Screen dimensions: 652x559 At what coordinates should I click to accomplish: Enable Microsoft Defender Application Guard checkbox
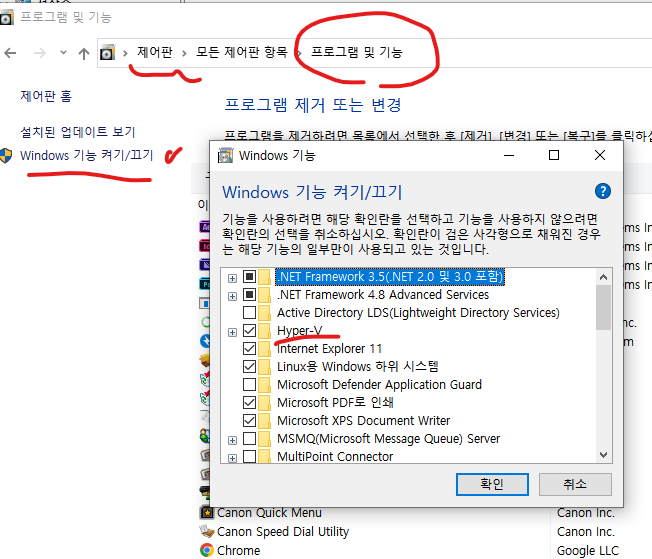tap(249, 384)
